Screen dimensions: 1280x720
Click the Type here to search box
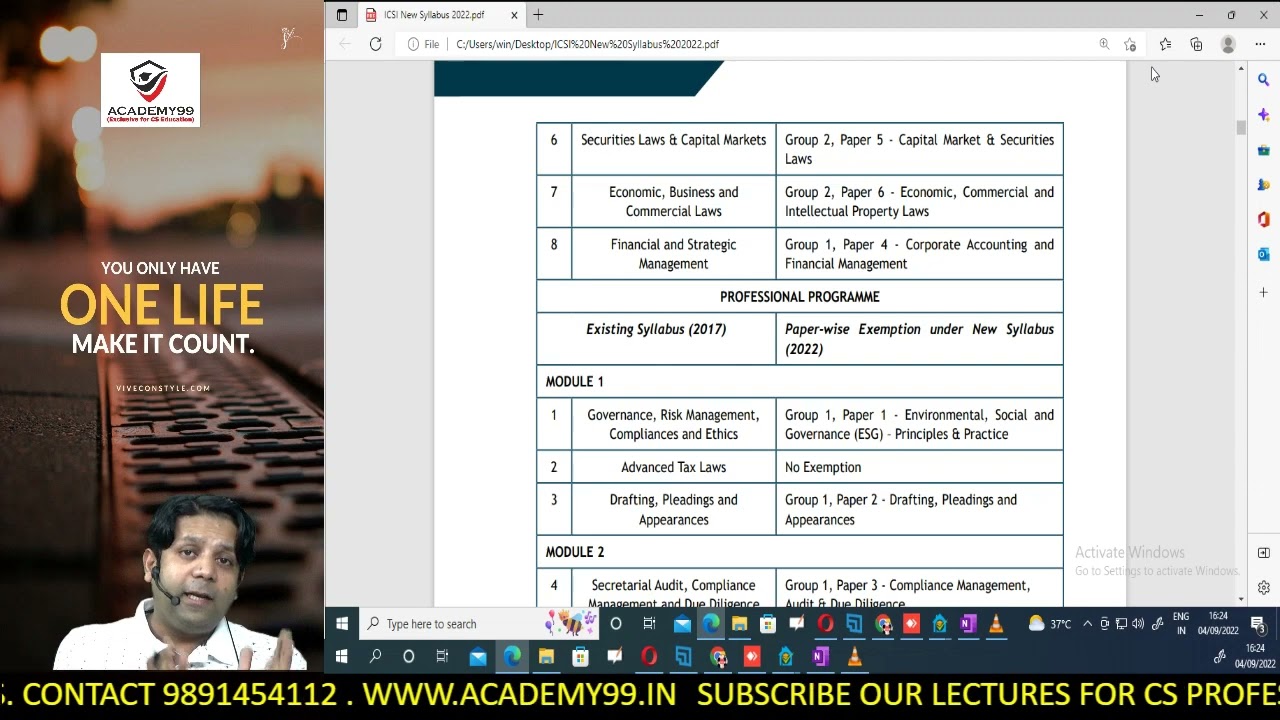pos(478,624)
